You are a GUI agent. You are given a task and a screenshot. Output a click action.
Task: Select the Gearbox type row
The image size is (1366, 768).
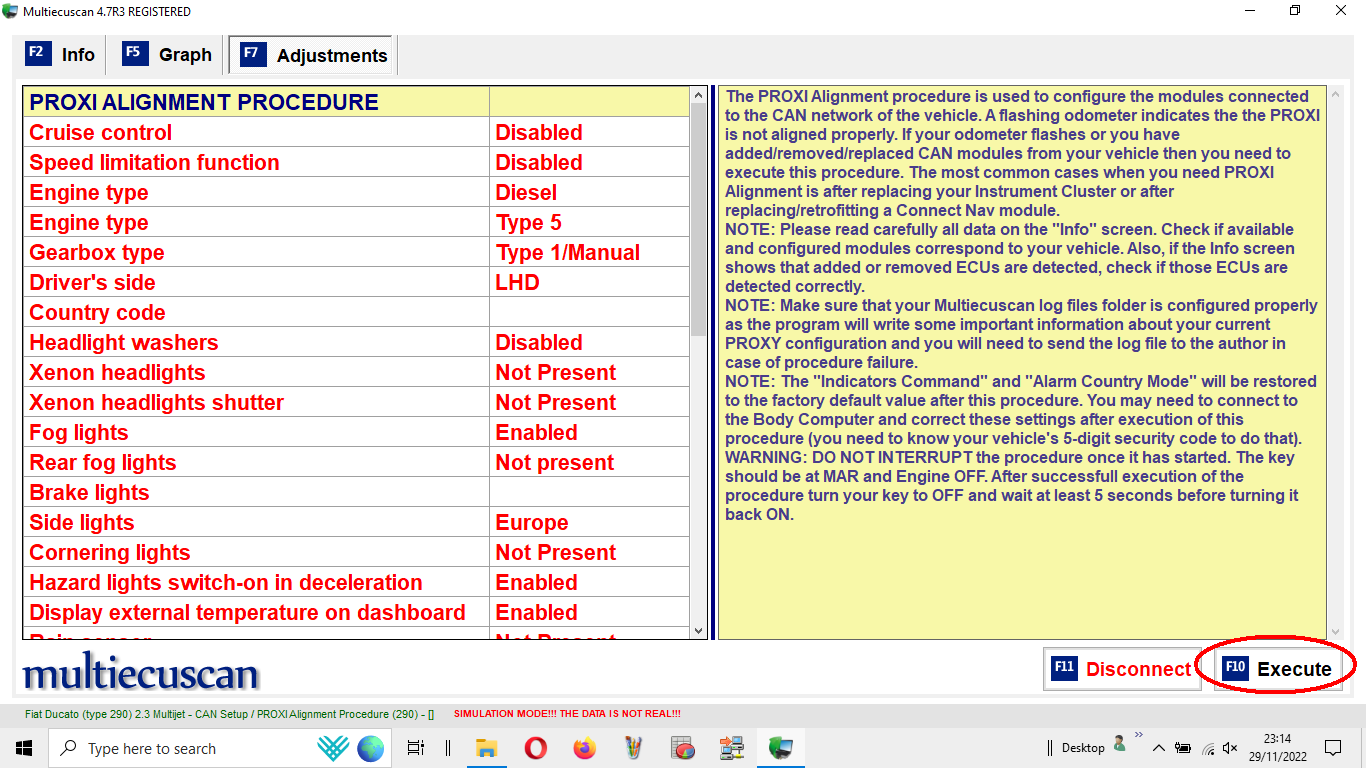356,252
